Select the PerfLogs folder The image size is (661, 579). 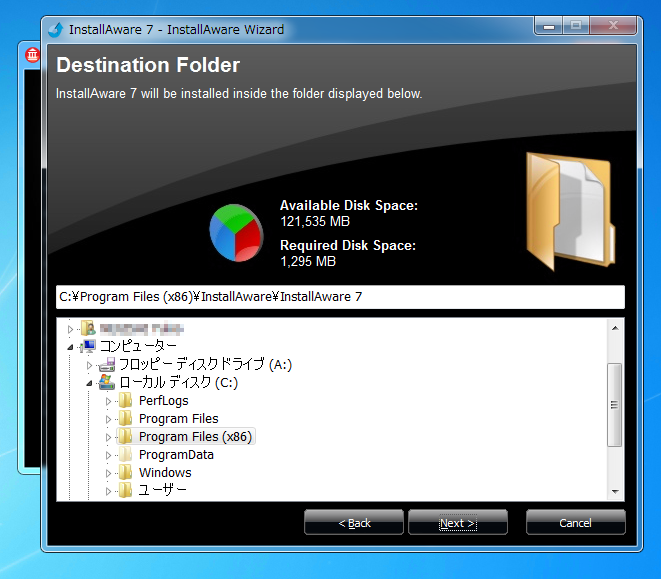pos(164,401)
